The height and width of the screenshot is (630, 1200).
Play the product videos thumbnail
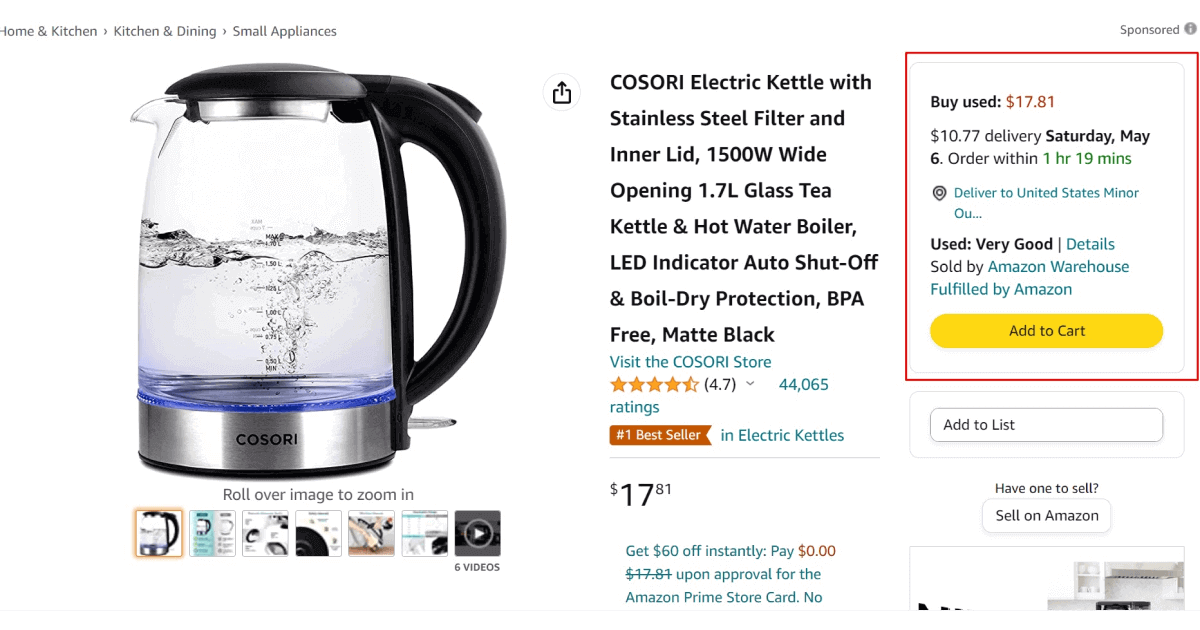point(477,534)
